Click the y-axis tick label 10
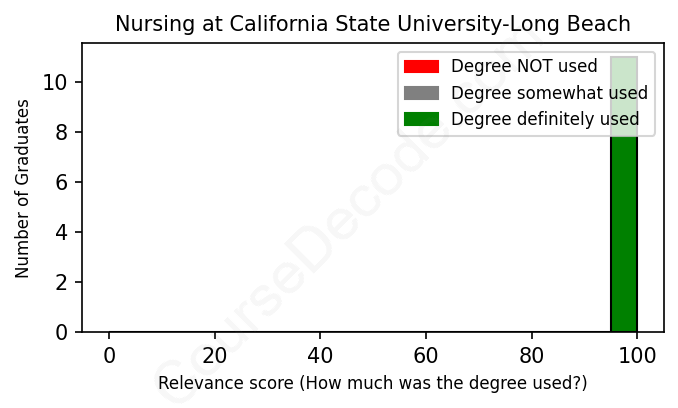The width and height of the screenshot is (678, 408). point(60,82)
